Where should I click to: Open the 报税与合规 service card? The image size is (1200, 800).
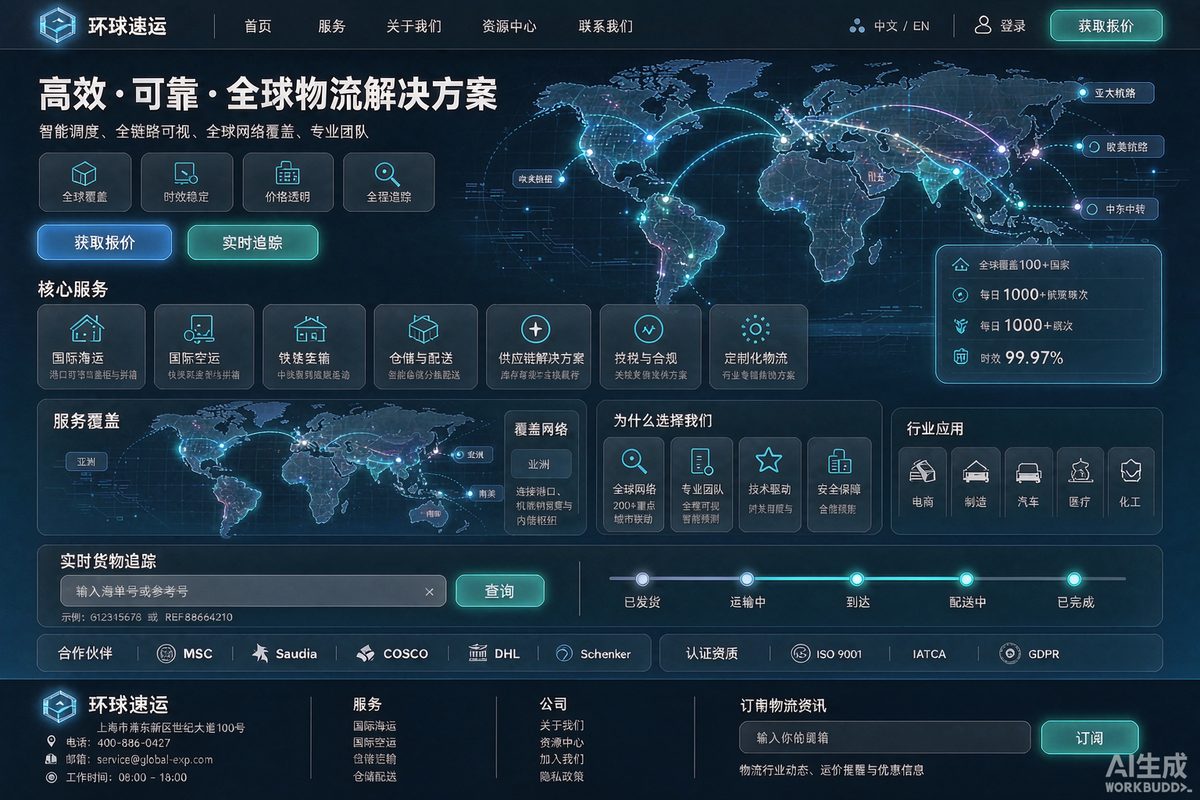click(x=650, y=347)
